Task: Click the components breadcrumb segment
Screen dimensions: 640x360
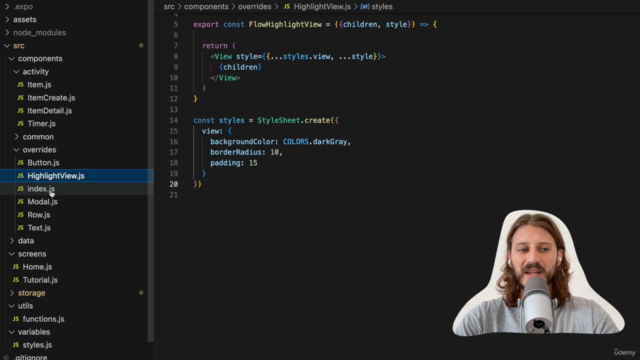Action: (206, 7)
